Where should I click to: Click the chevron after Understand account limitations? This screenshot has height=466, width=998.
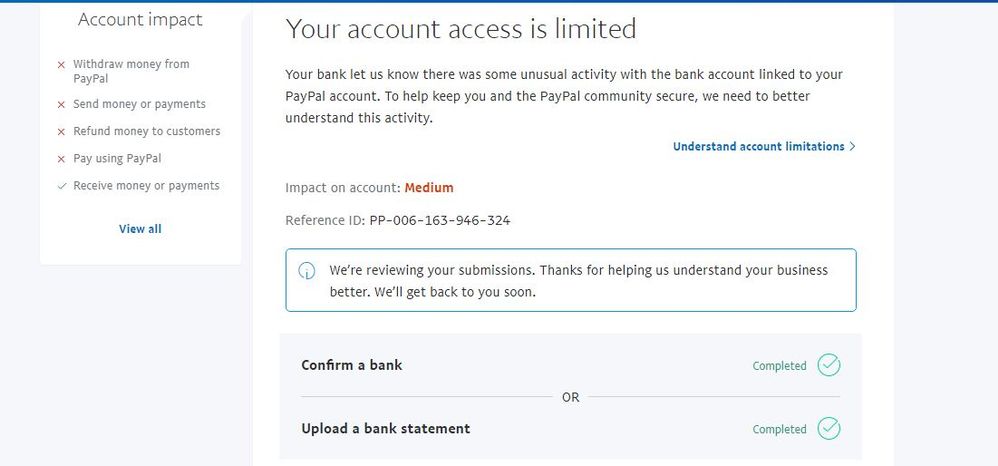(x=852, y=146)
